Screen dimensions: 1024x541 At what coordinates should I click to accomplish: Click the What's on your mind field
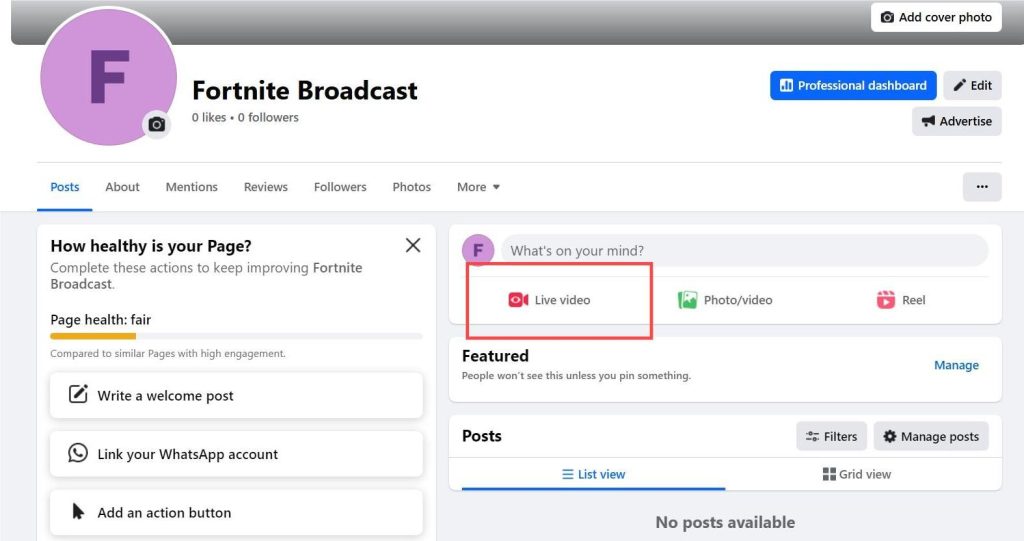[x=744, y=251]
